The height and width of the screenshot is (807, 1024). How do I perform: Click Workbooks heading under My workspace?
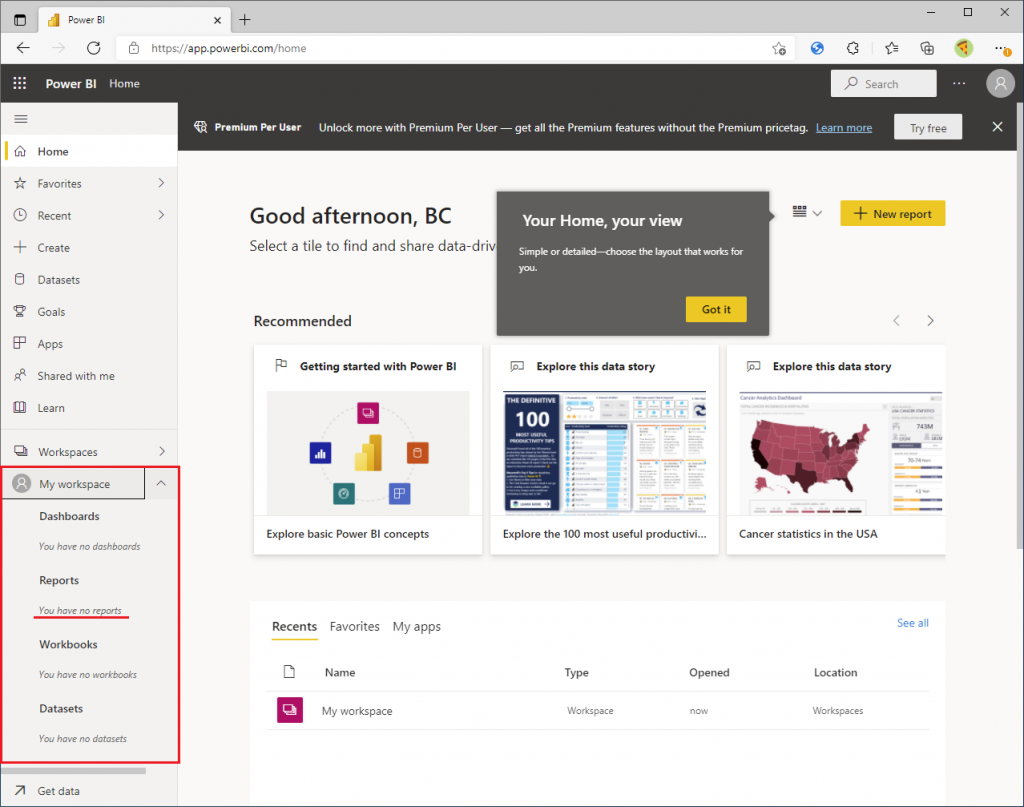coord(68,644)
